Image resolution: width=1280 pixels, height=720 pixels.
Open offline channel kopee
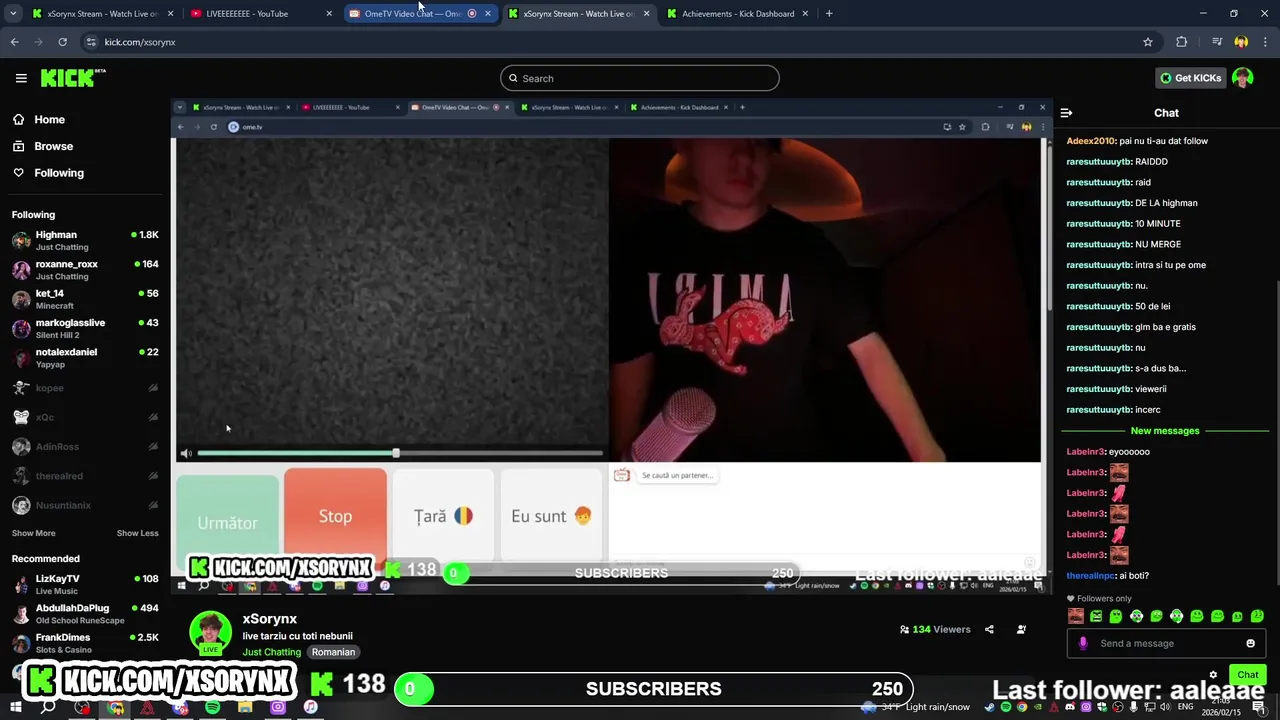[x=85, y=388]
